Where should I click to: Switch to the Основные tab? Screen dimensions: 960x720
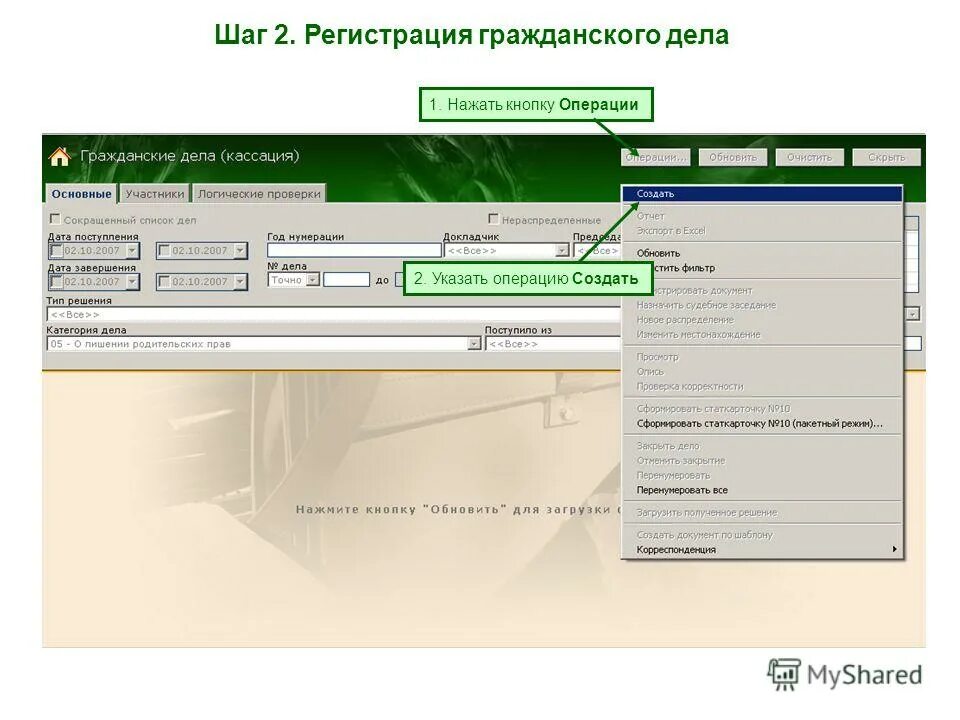[81, 193]
